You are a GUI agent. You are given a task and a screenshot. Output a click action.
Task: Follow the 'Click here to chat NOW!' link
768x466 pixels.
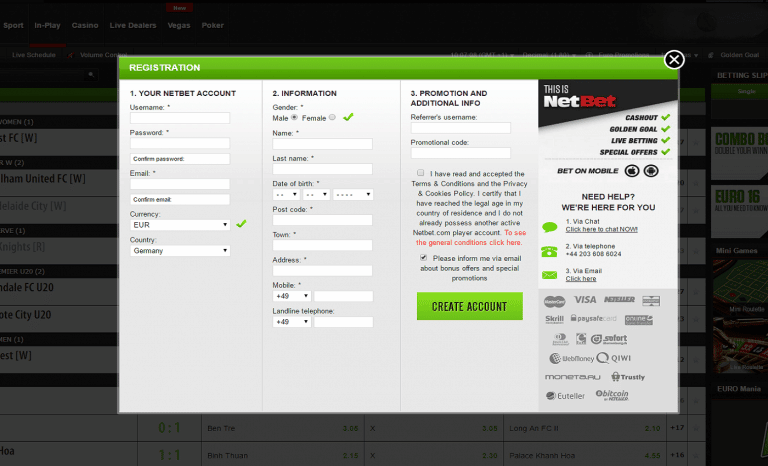600,230
